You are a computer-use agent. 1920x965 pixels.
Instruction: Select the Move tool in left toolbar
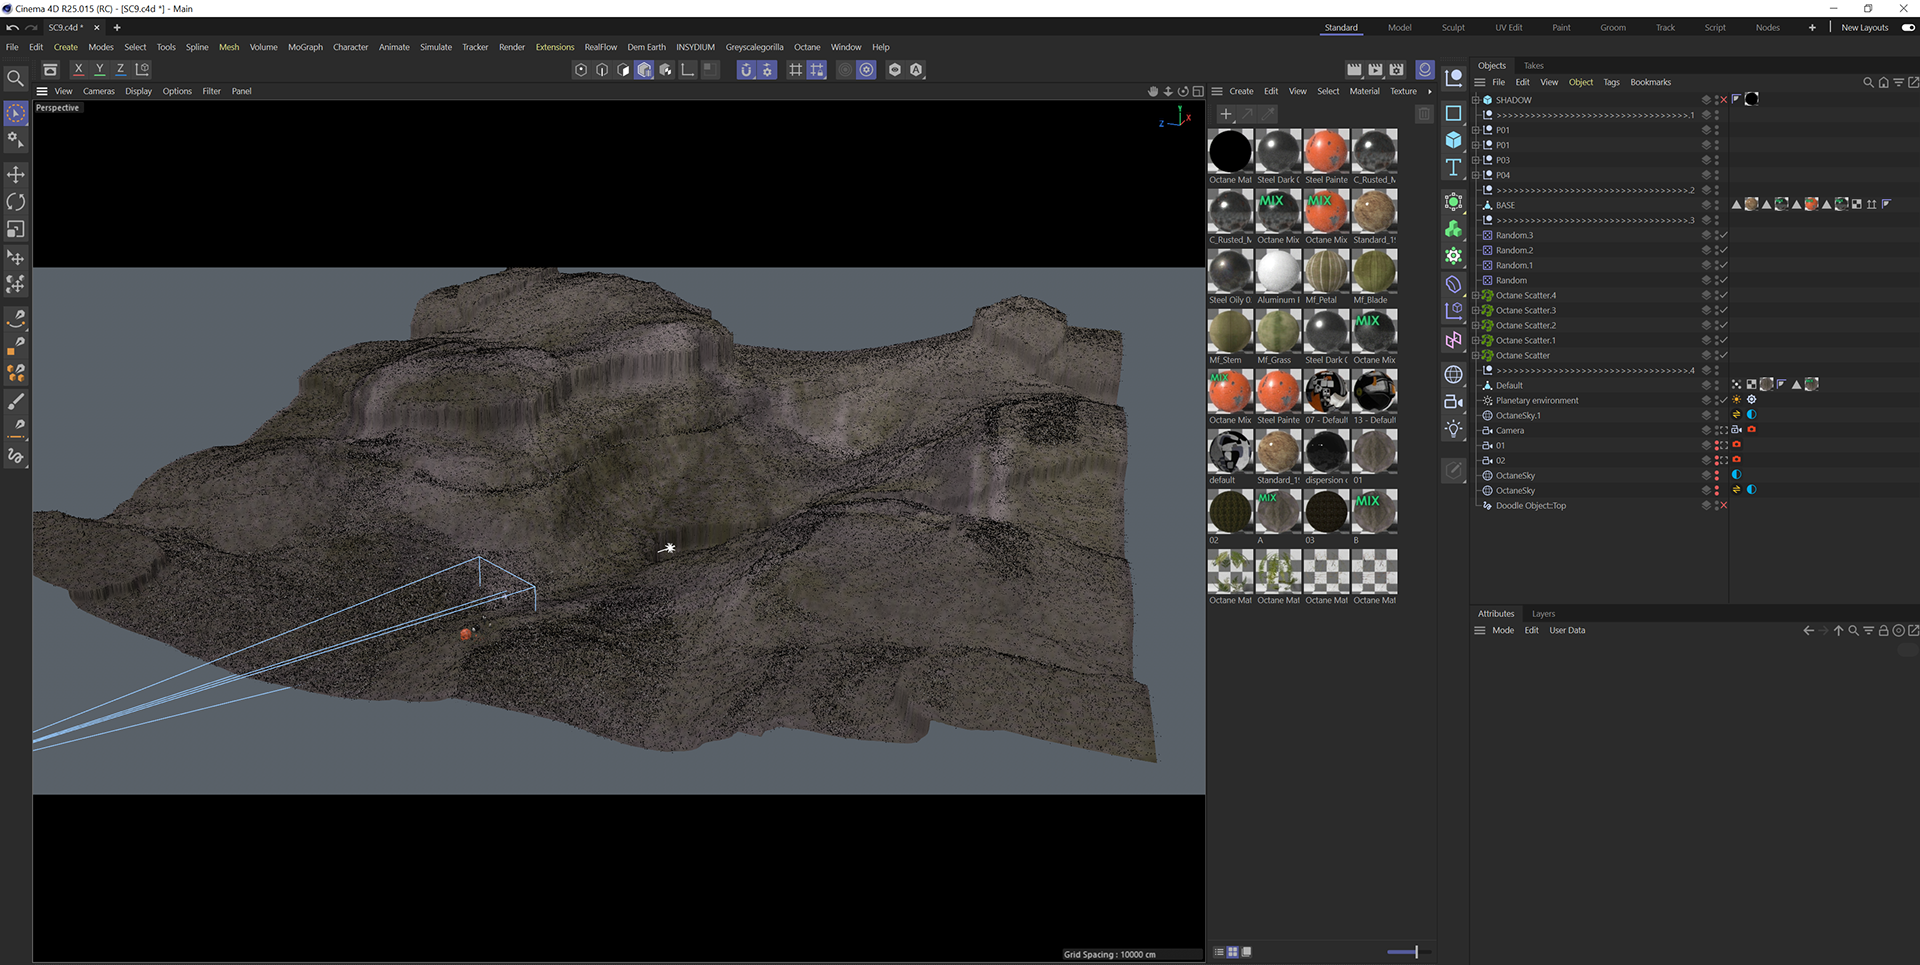[16, 175]
